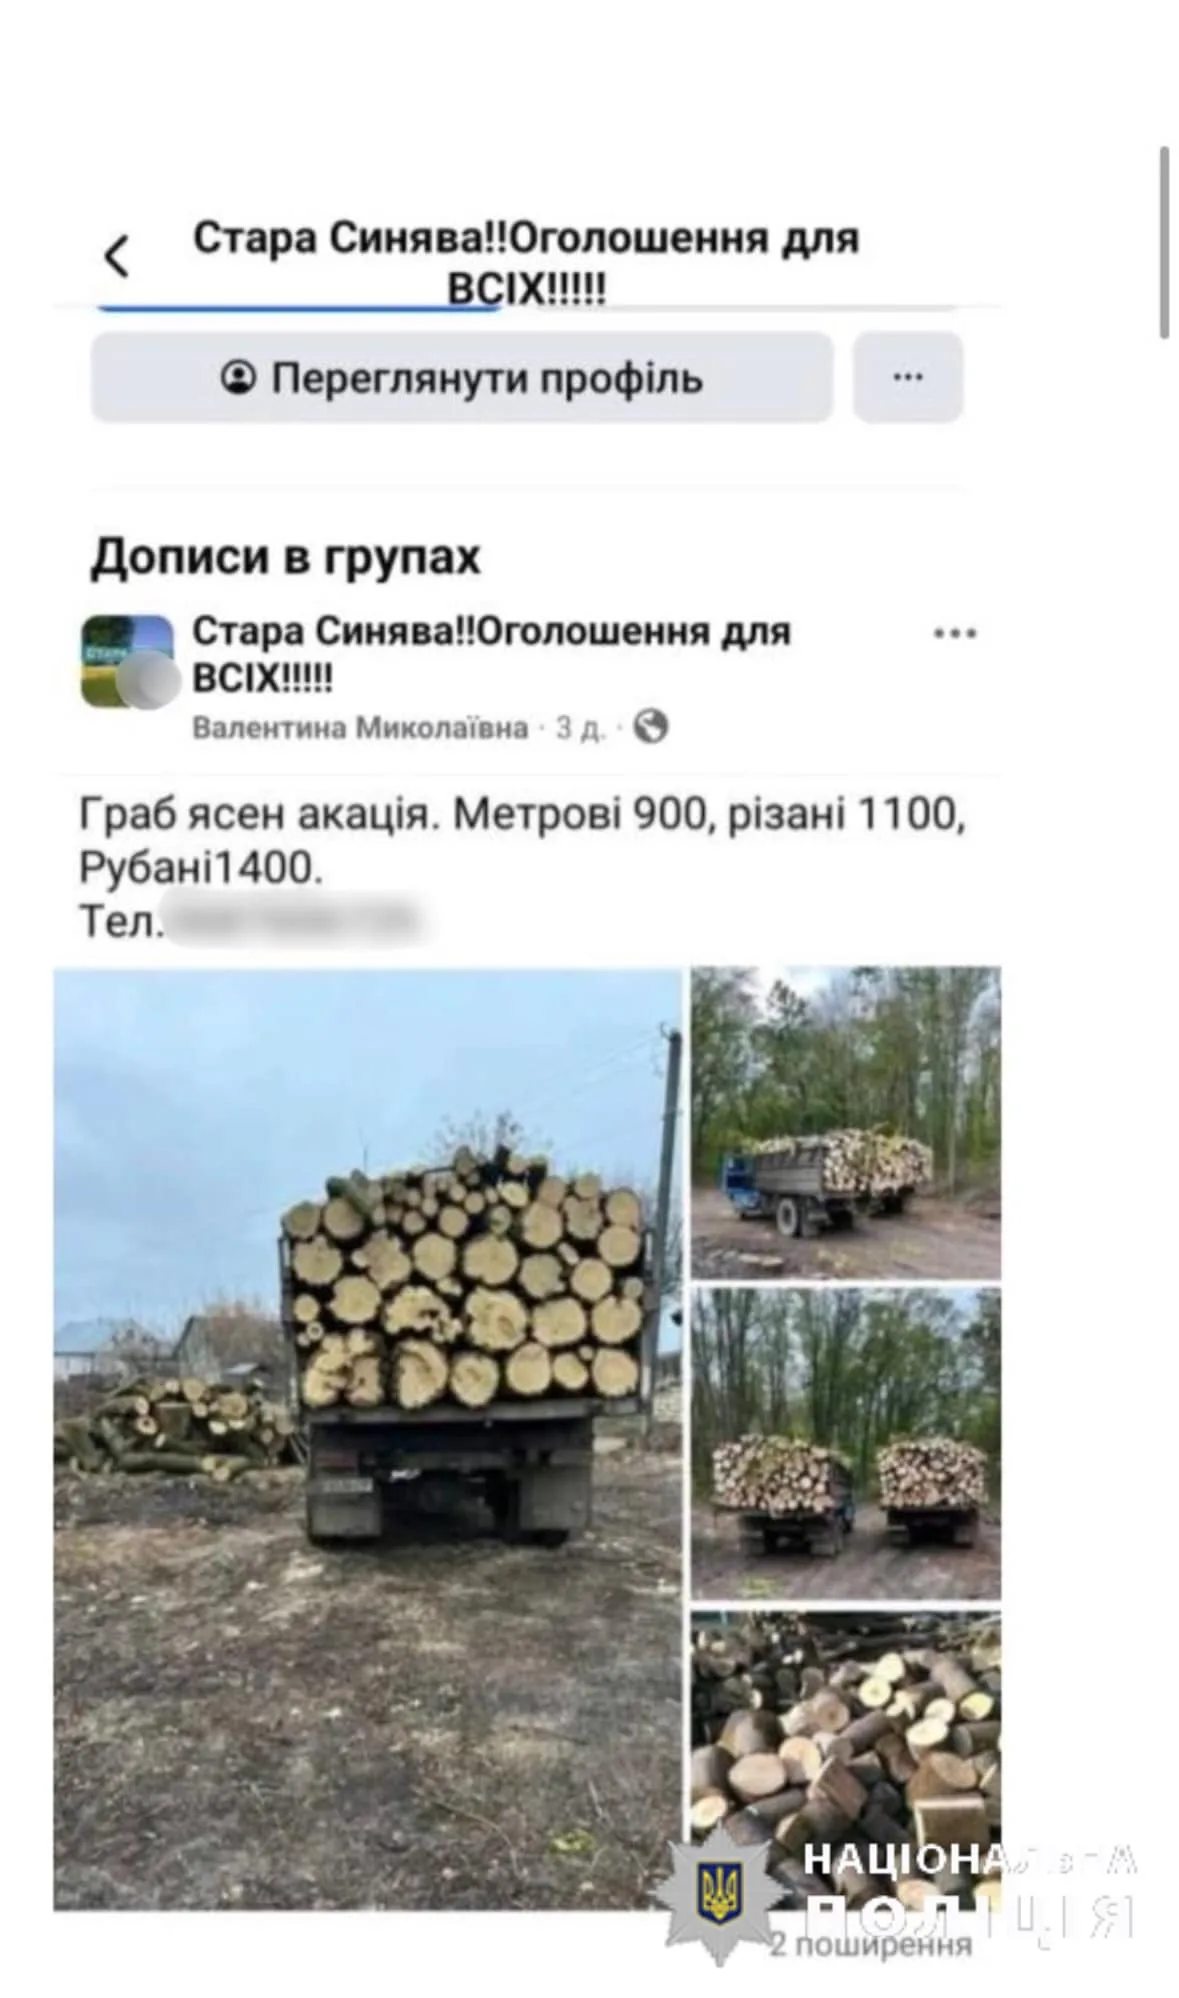The image size is (1179, 1998).
Task: Tap the back arrow in the header
Action: [x=117, y=255]
